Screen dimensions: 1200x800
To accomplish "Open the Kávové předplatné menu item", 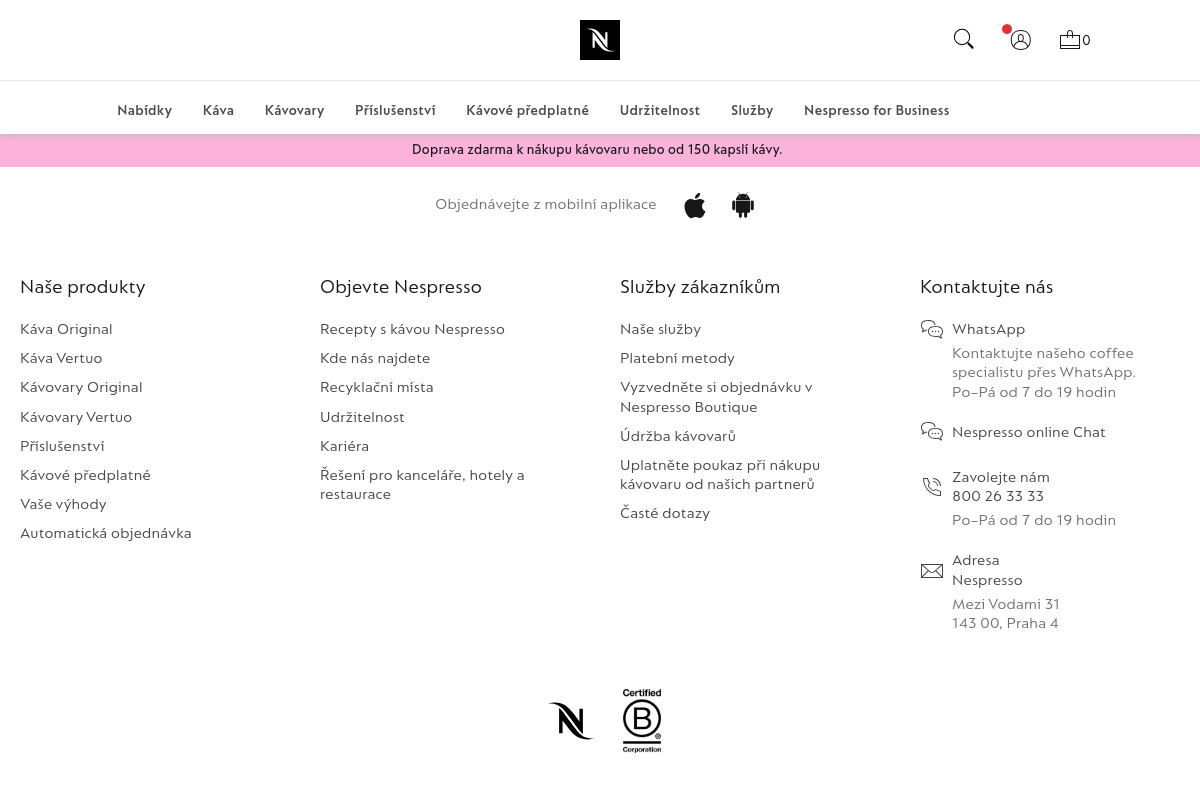I will tap(527, 110).
